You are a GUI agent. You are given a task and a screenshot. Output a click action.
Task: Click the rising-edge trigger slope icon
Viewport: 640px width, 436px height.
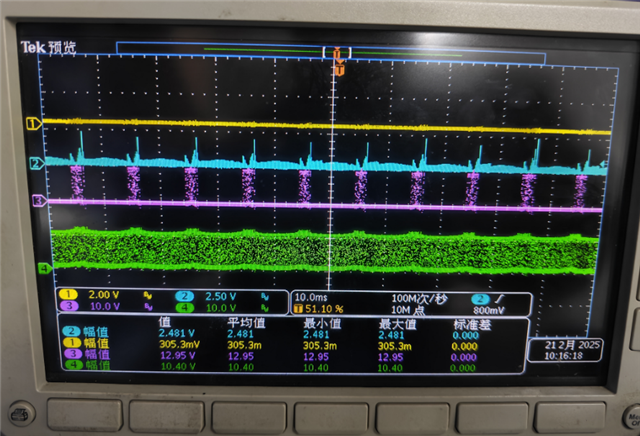500,299
